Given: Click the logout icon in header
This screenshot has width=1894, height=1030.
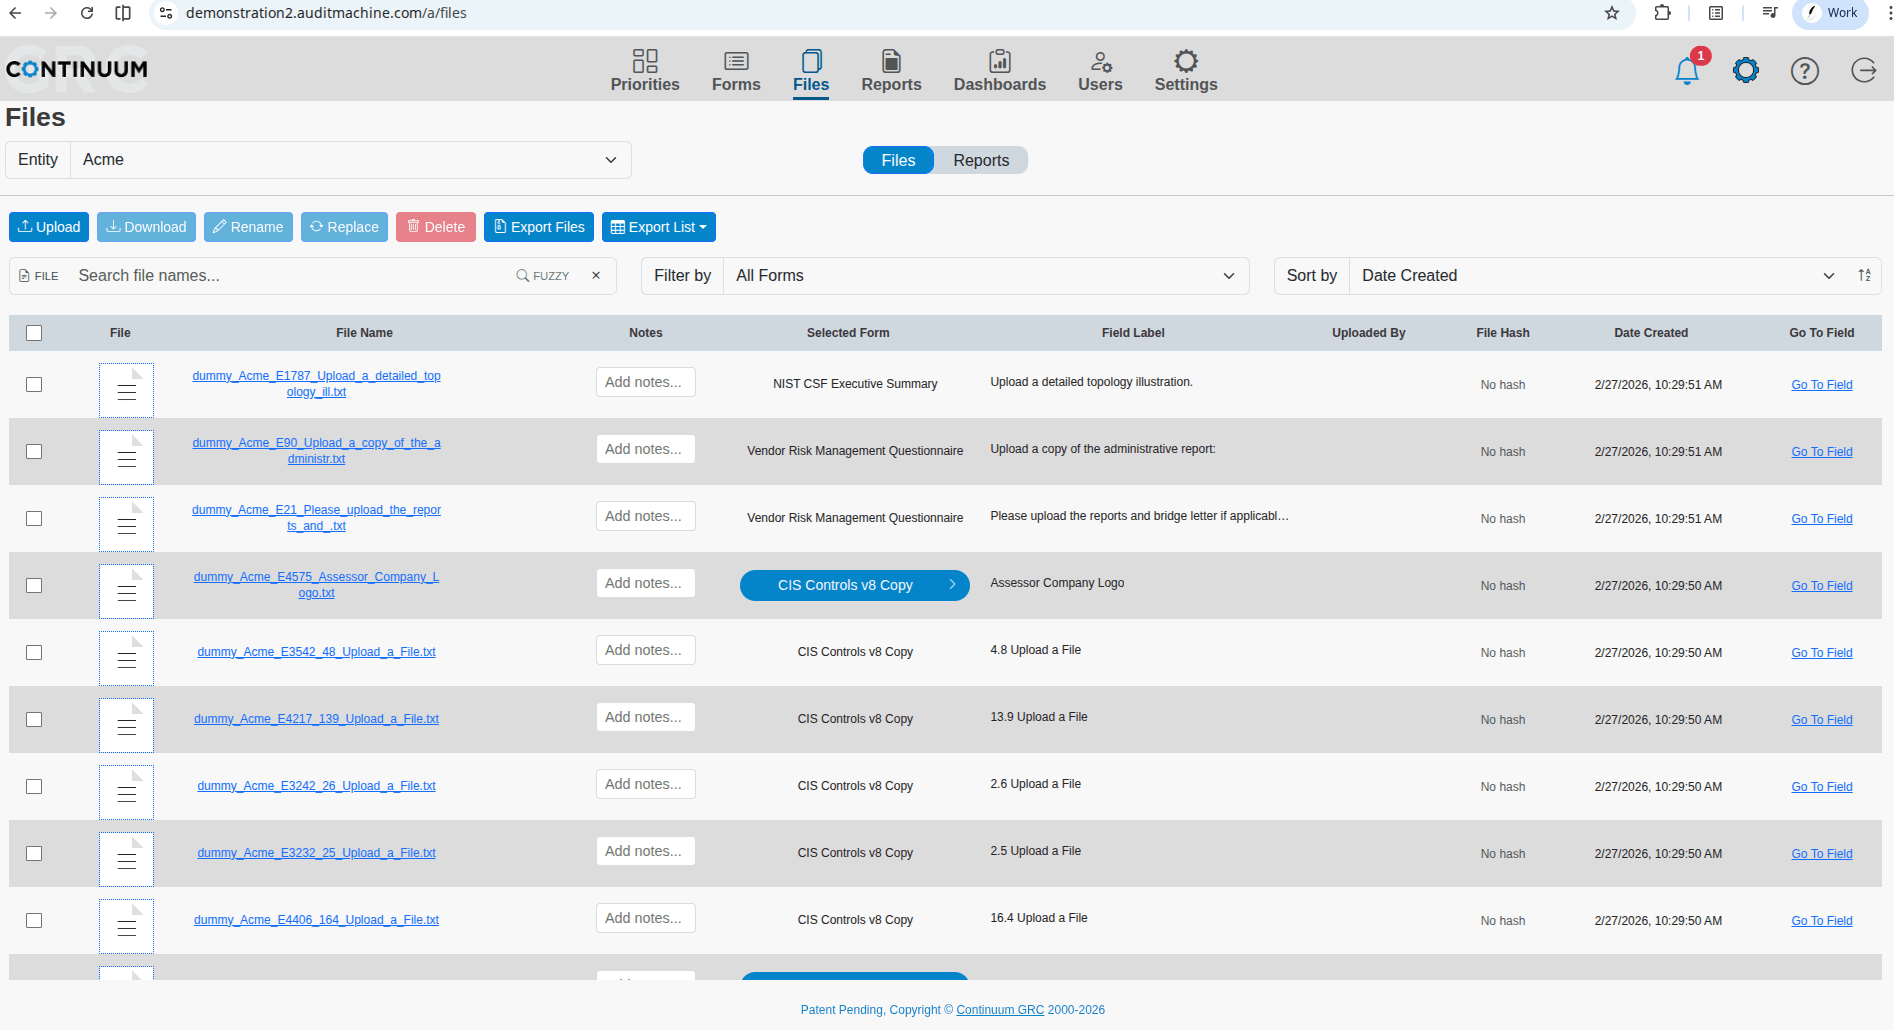Looking at the screenshot, I should (1863, 70).
